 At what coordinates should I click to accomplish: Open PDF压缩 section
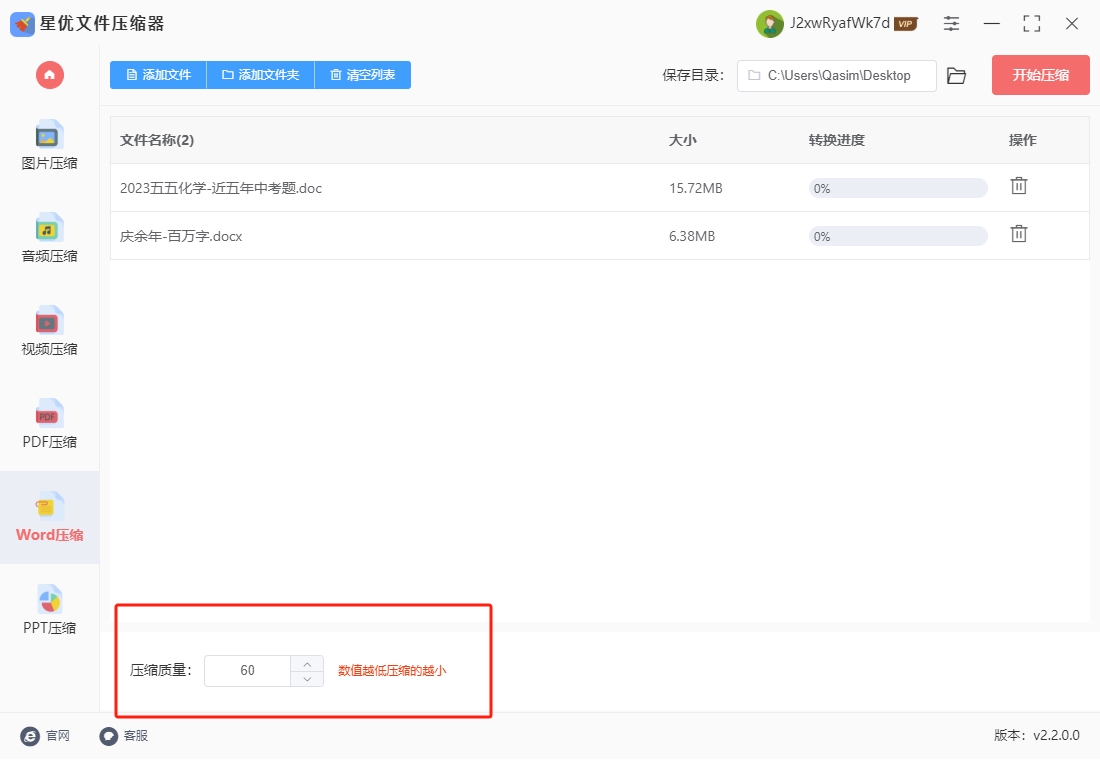49,424
